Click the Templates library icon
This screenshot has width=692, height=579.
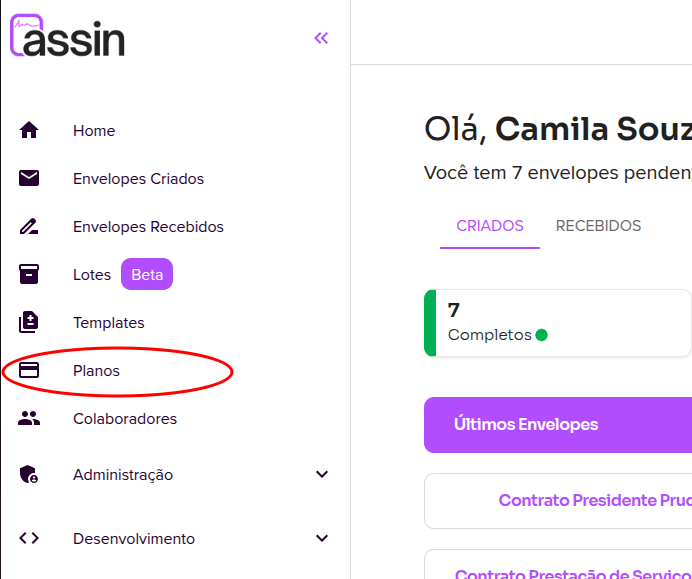29,322
